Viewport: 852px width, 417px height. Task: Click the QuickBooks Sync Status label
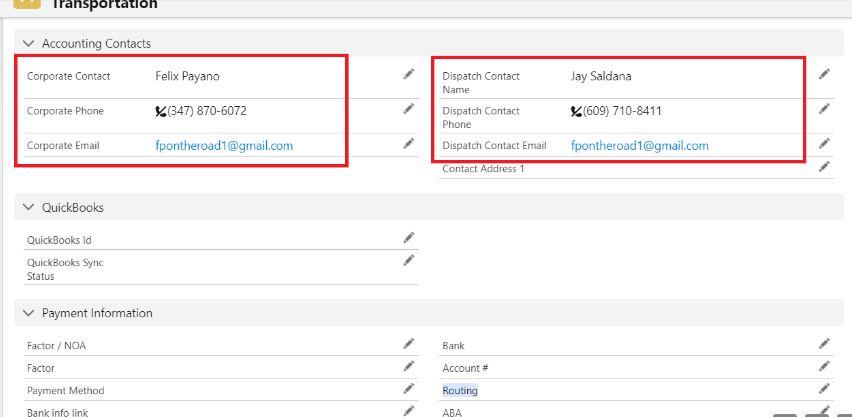click(65, 269)
